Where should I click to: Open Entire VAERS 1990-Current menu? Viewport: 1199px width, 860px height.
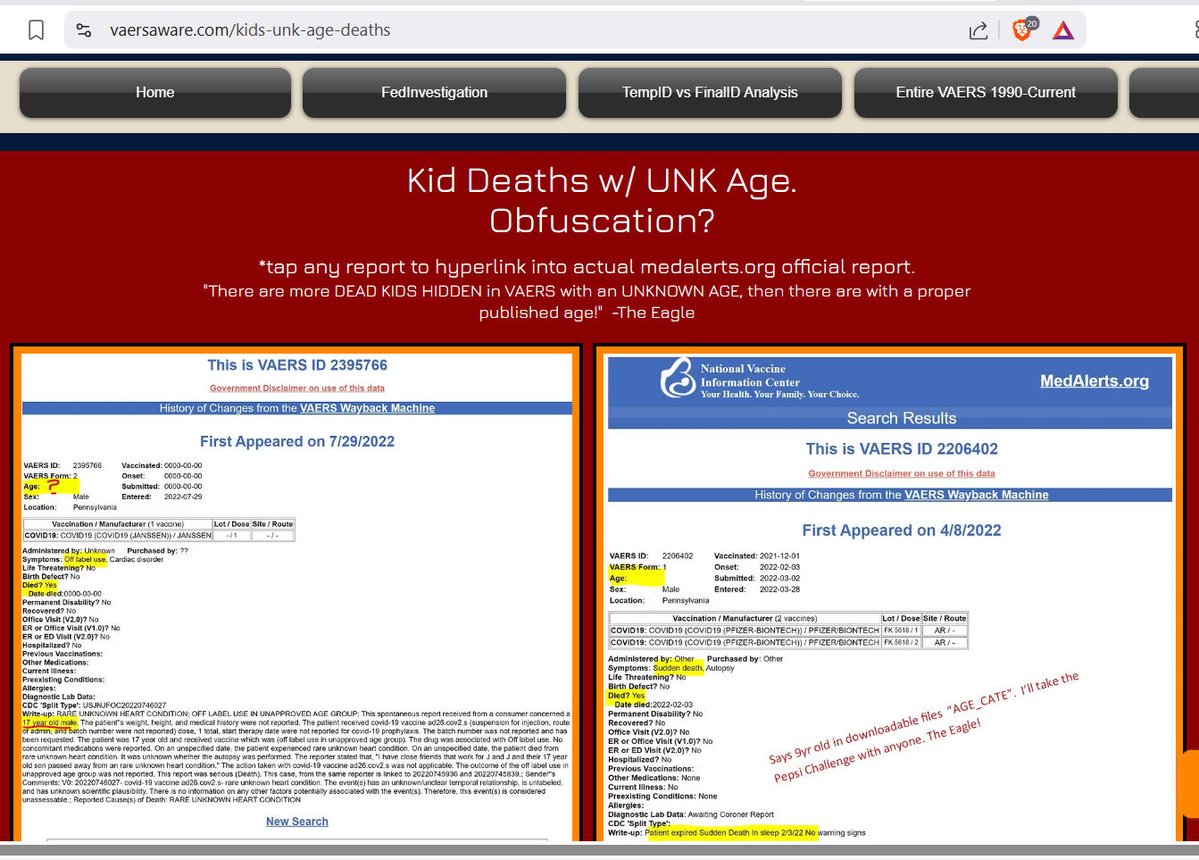pyautogui.click(x=986, y=92)
